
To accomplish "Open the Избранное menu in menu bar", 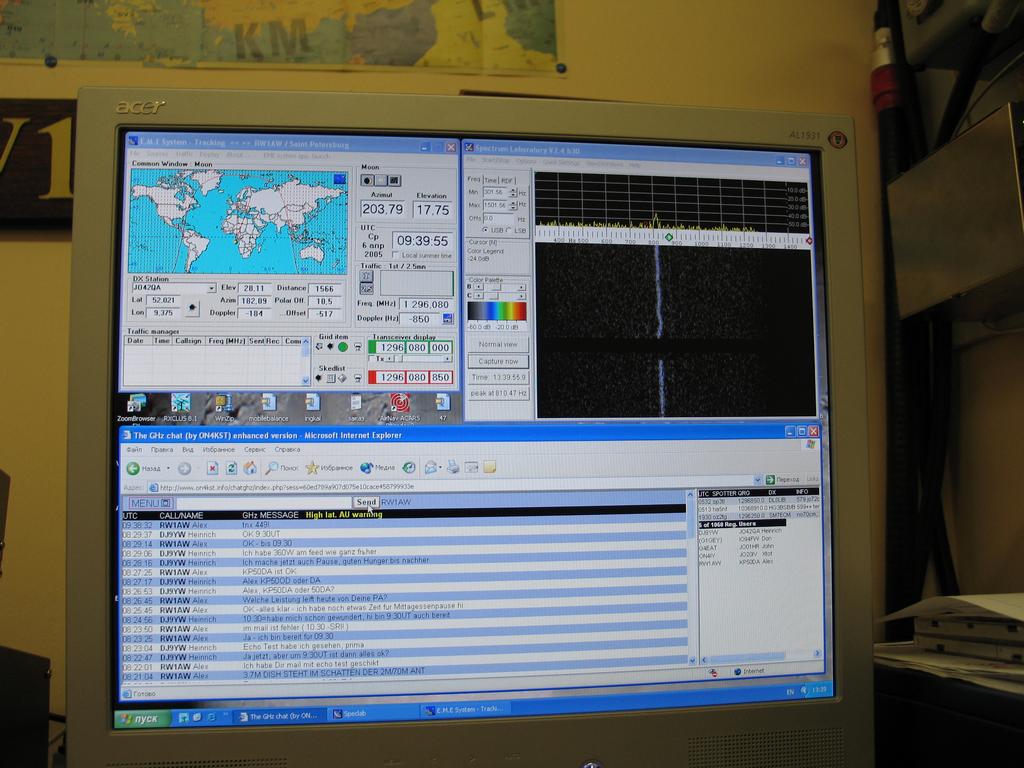I will 218,450.
